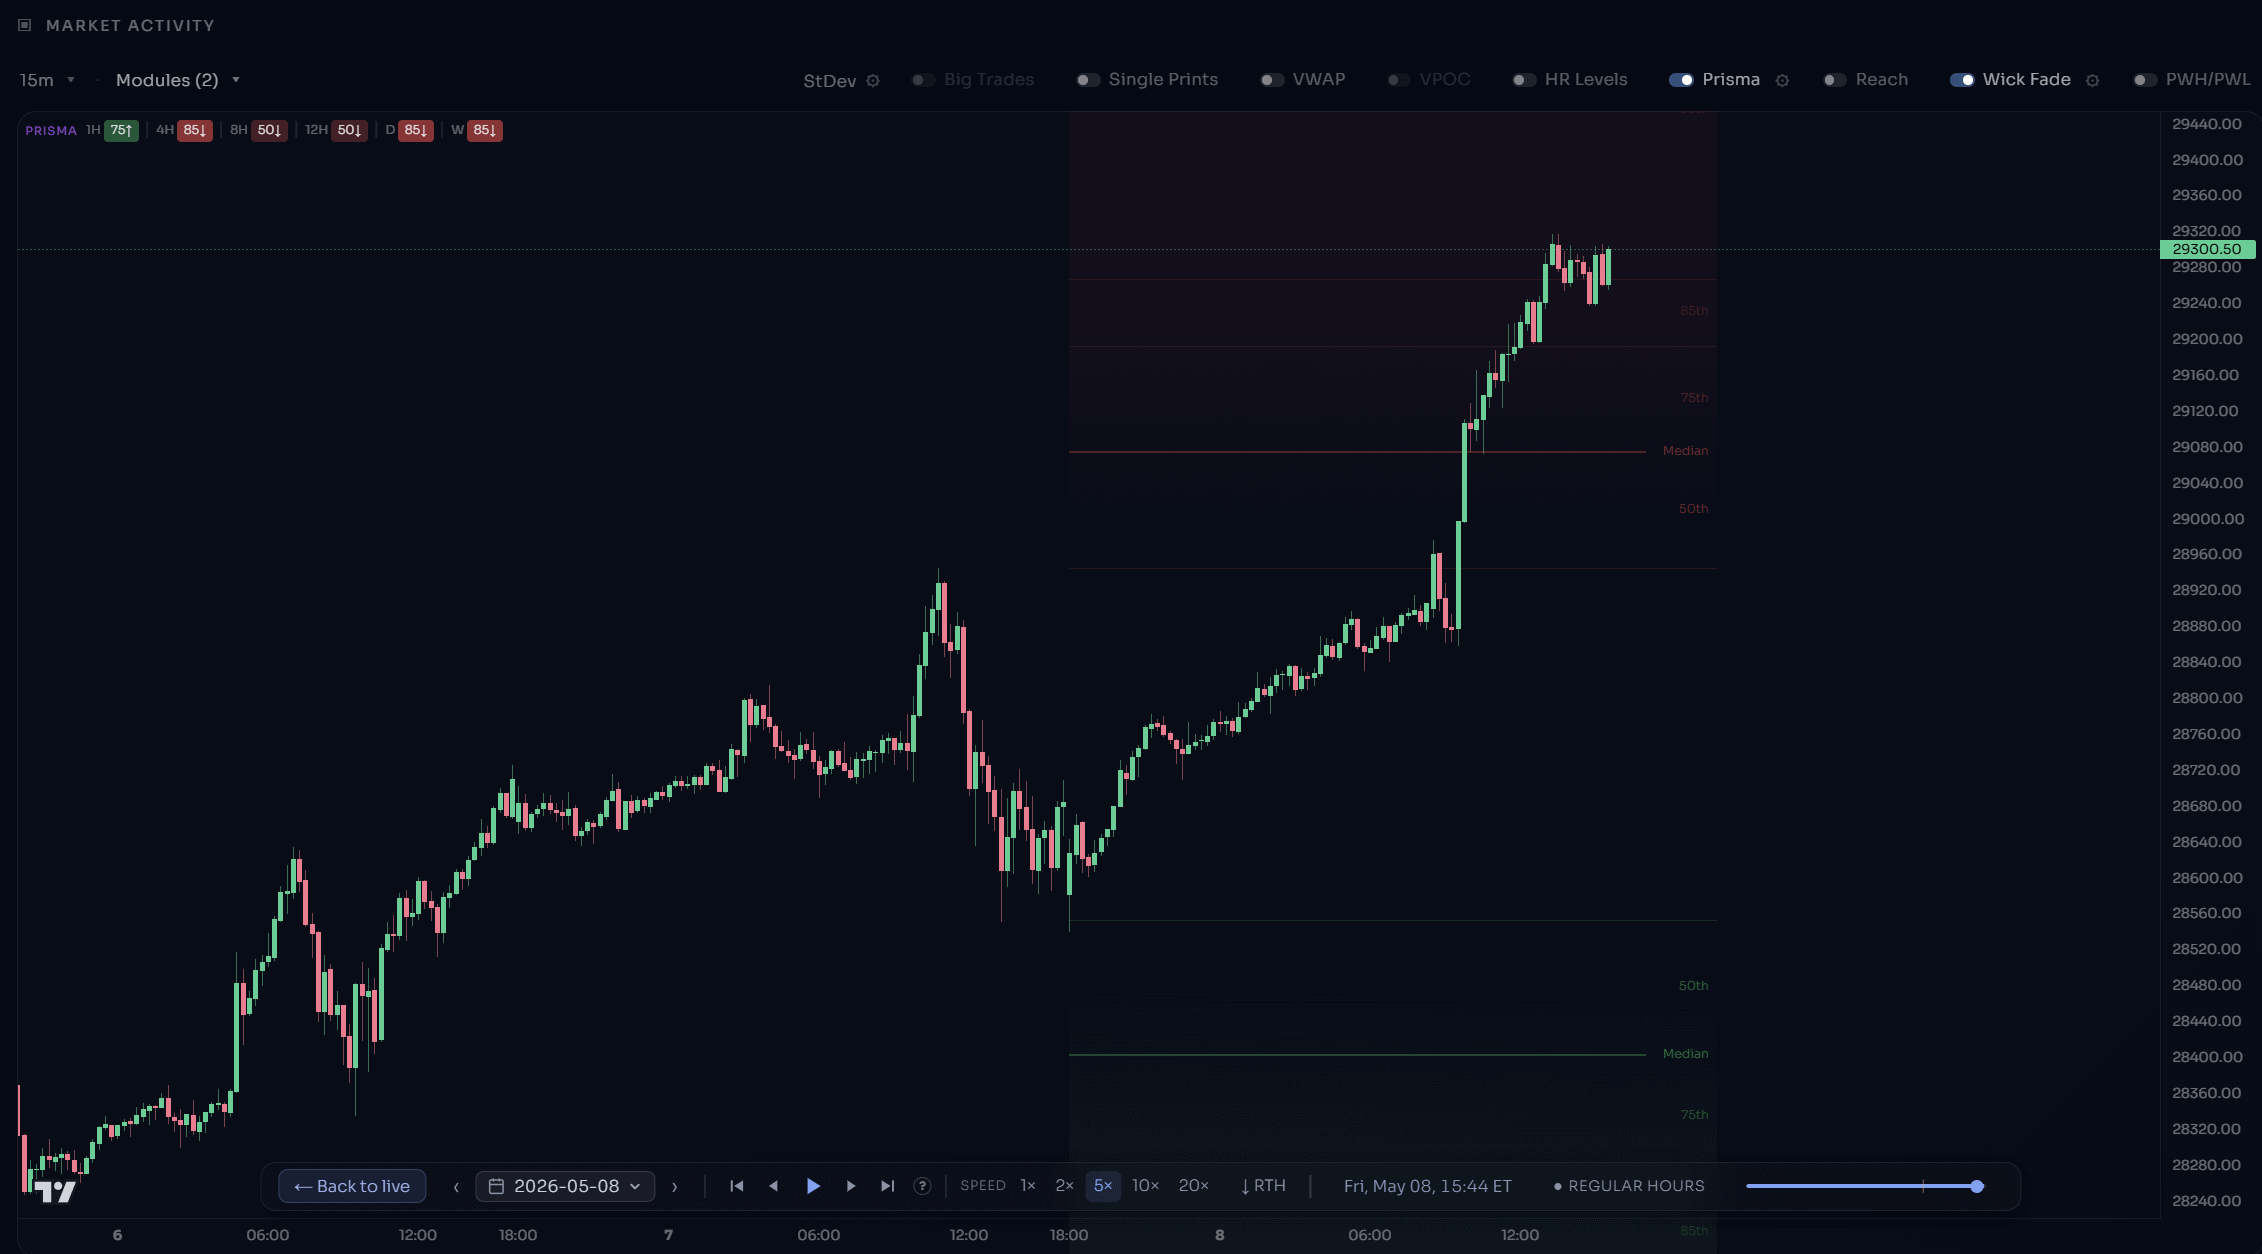
Task: Select the 20× speed option
Action: (x=1194, y=1186)
